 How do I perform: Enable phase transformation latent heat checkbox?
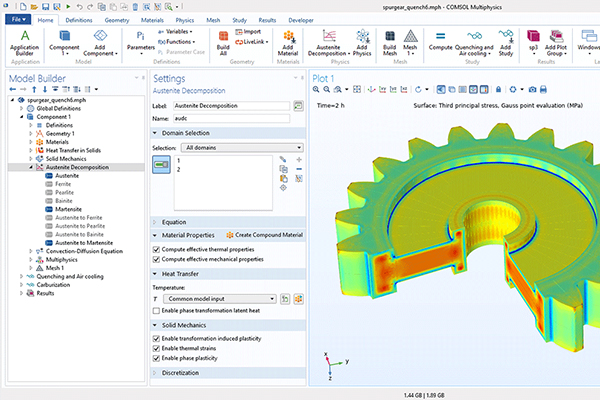click(x=157, y=311)
